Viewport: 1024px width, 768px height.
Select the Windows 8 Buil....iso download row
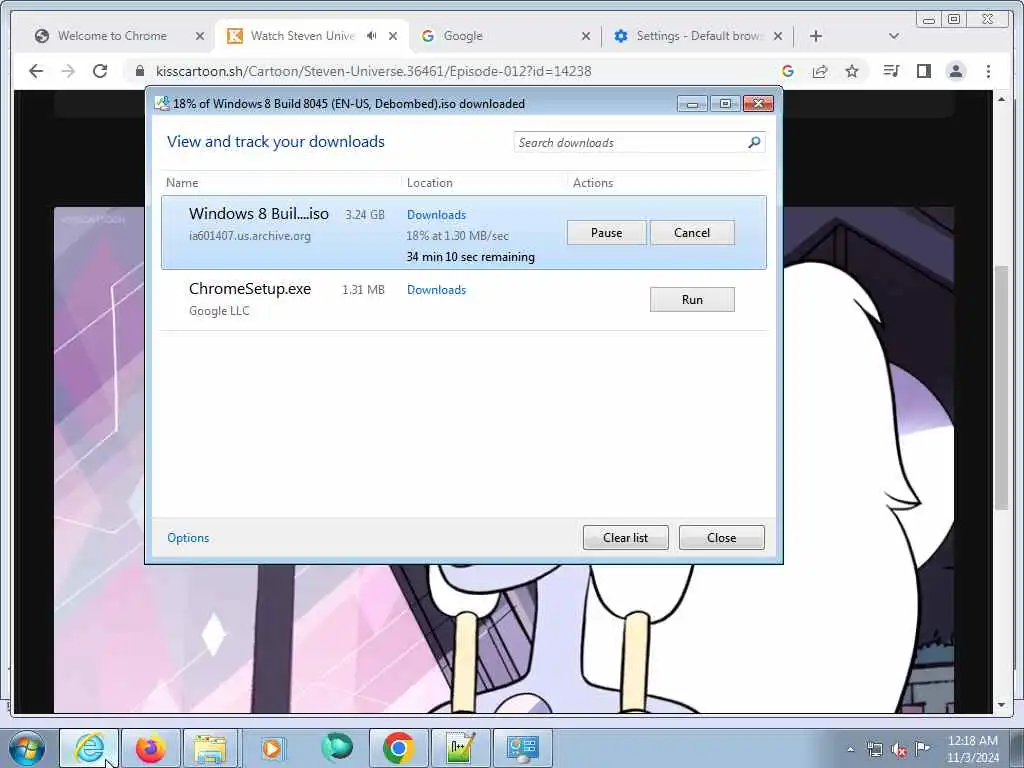coord(464,232)
